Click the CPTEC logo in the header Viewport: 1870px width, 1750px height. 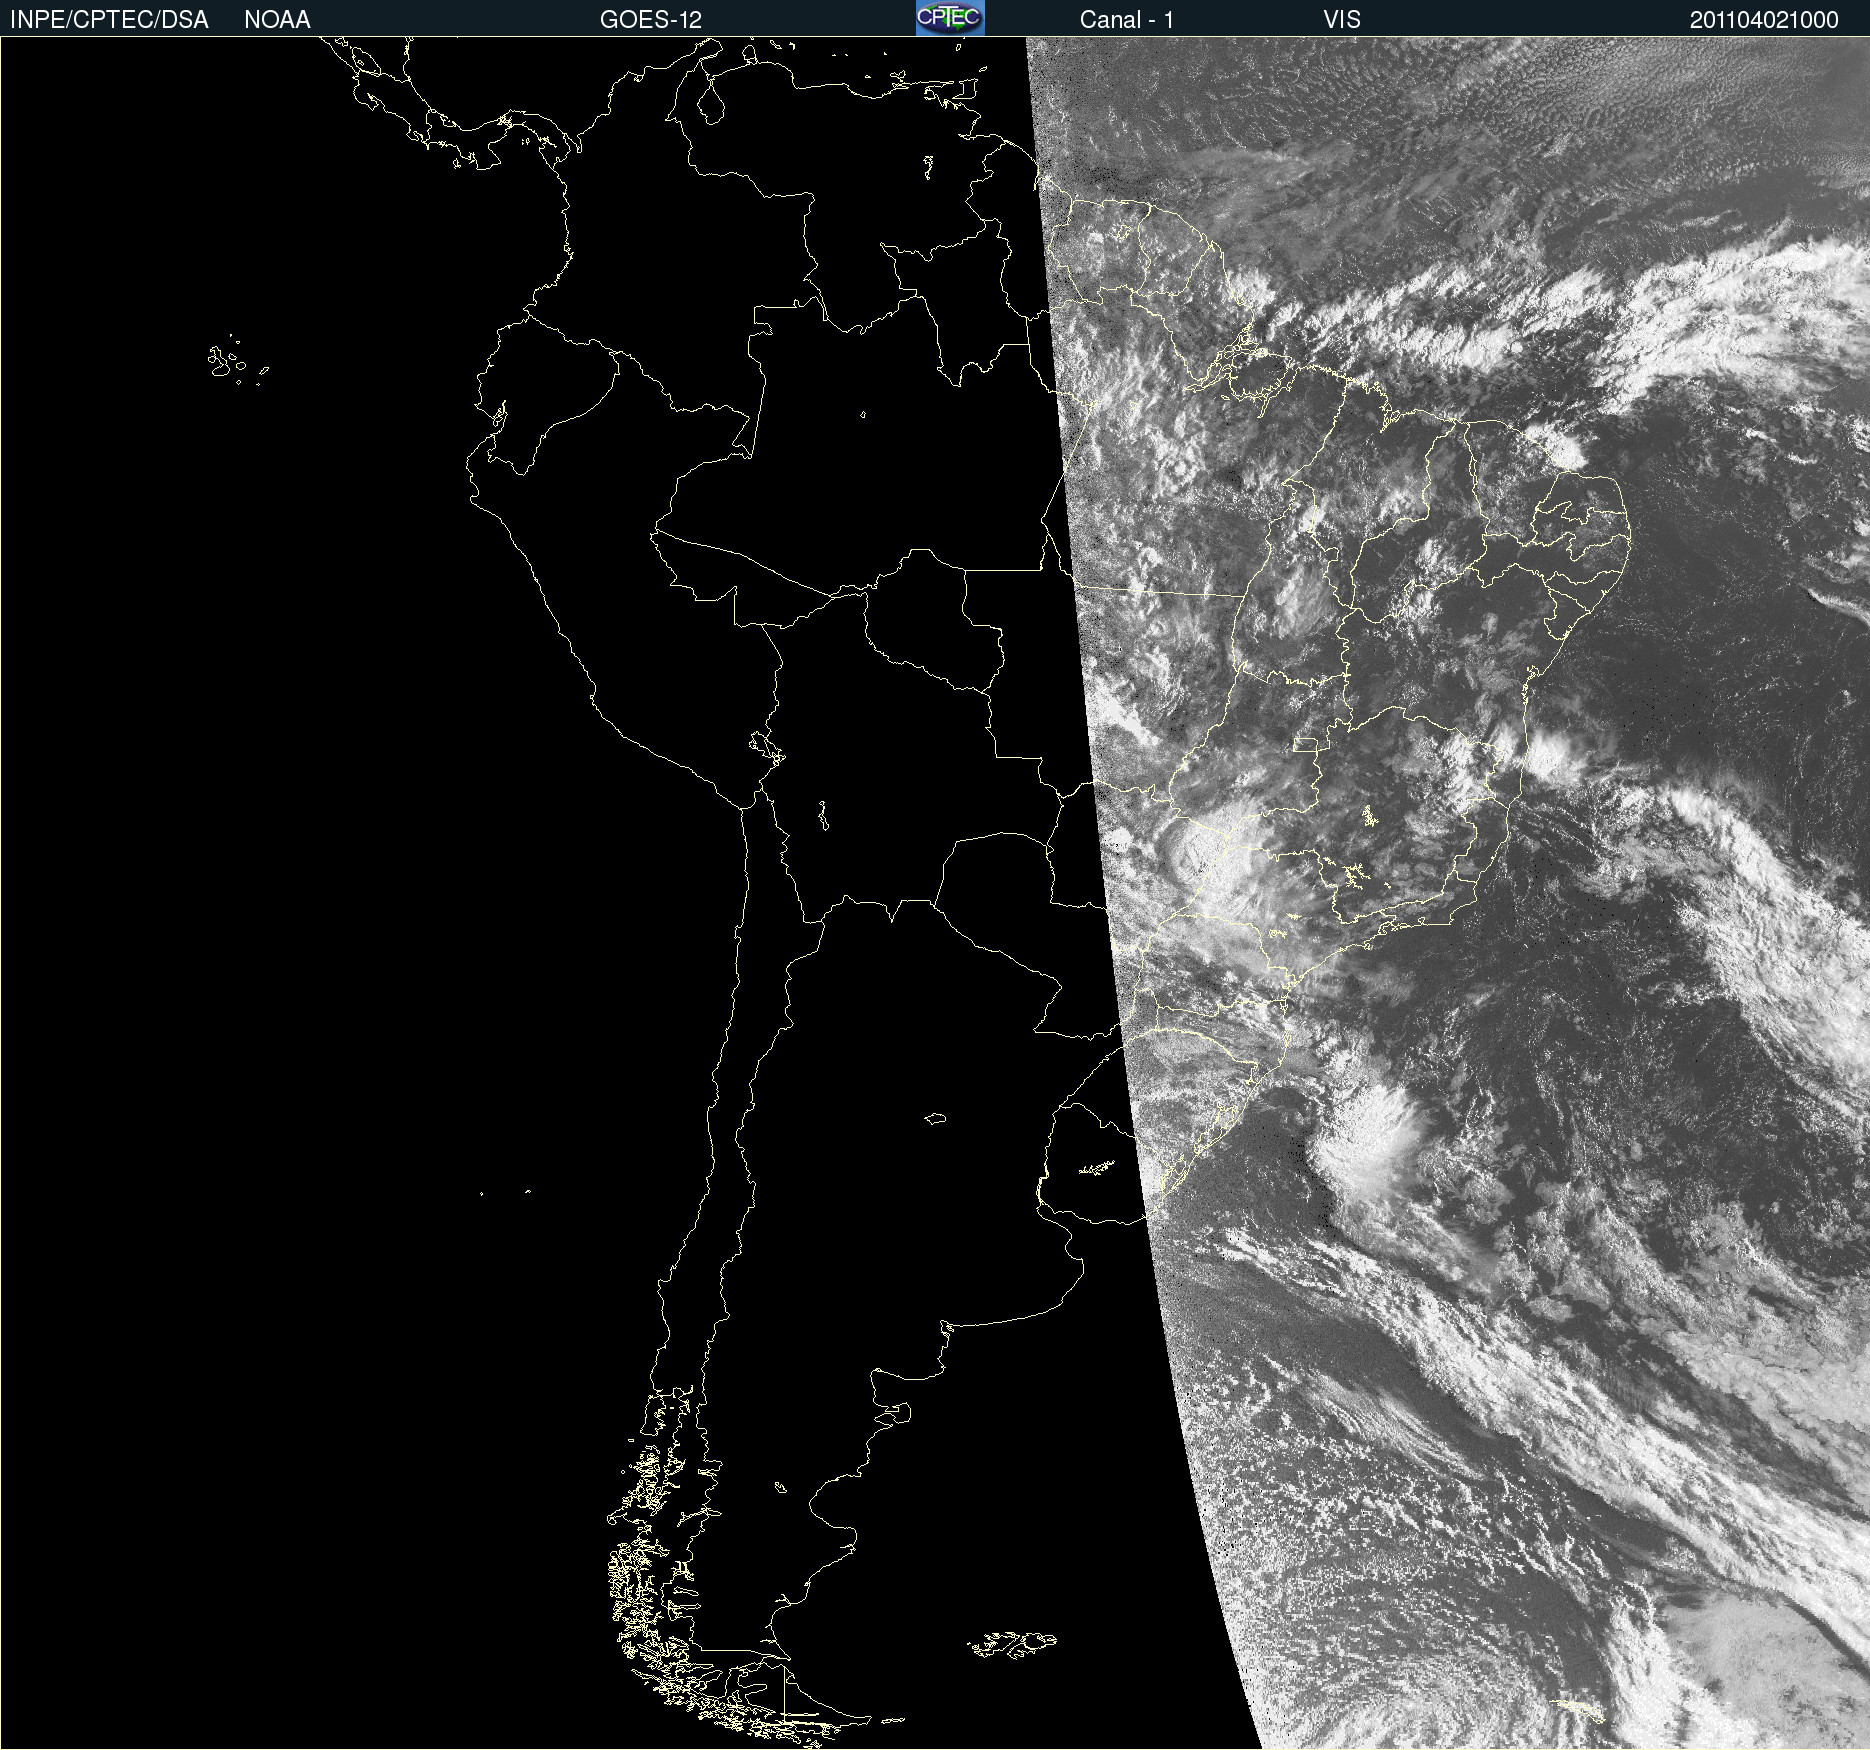[950, 18]
